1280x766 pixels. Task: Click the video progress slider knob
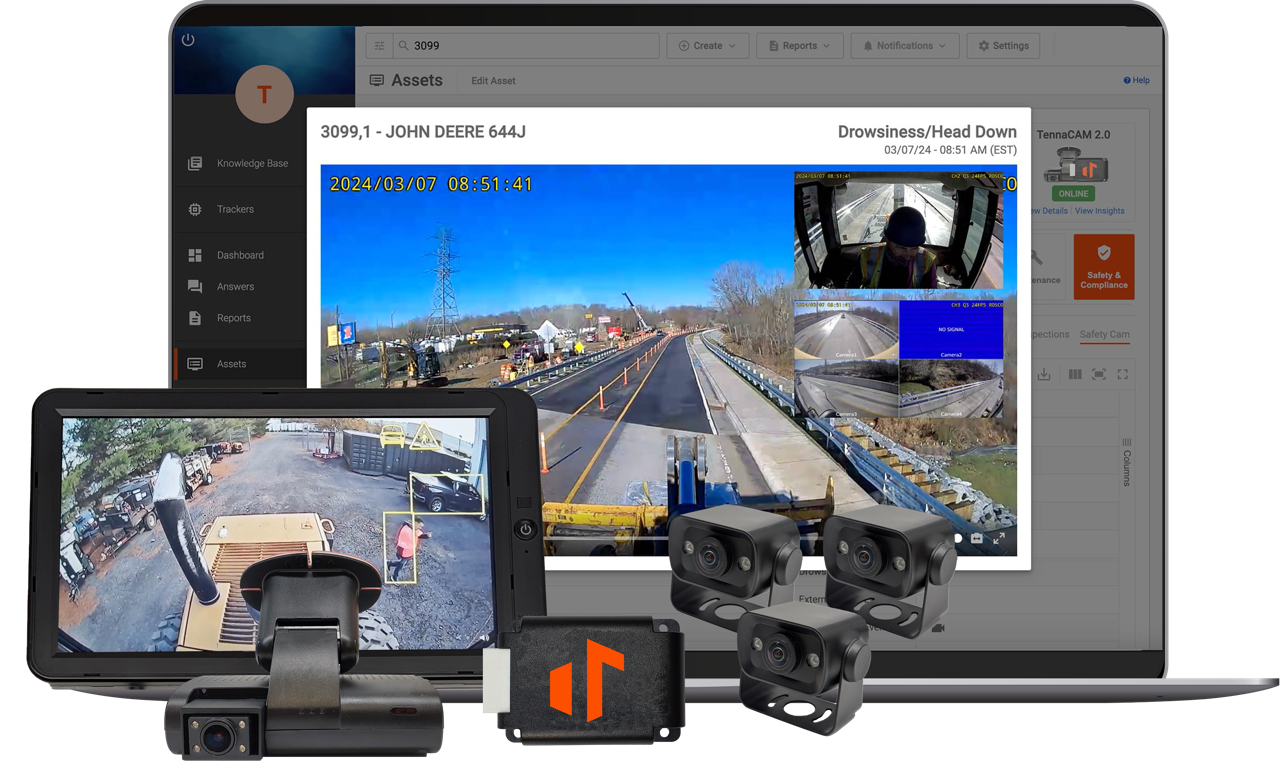pos(957,538)
